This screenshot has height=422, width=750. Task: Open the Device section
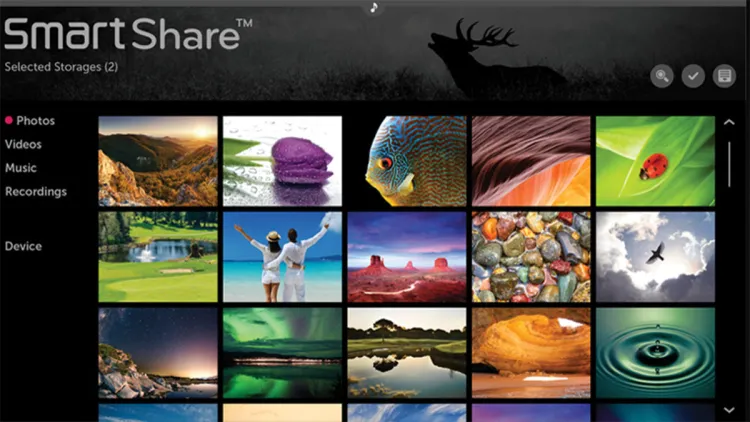tap(24, 246)
